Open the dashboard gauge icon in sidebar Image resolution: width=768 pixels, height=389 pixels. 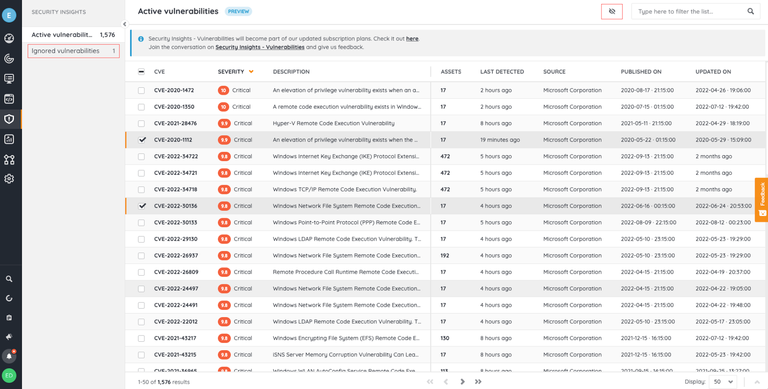pyautogui.click(x=9, y=39)
